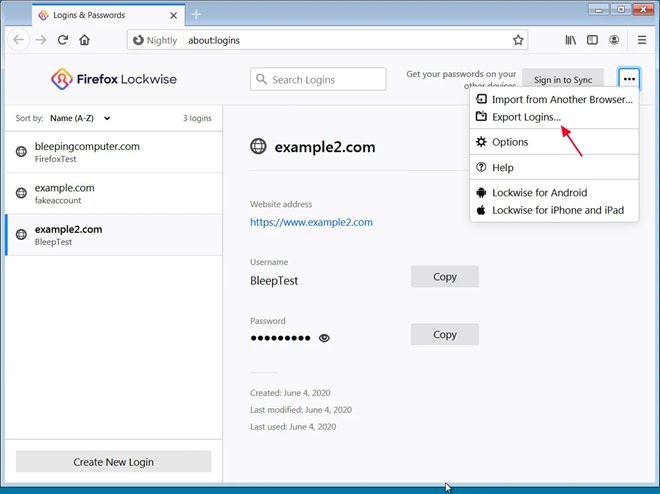Reveal password with the eye icon
The image size is (660, 494).
pyautogui.click(x=324, y=338)
